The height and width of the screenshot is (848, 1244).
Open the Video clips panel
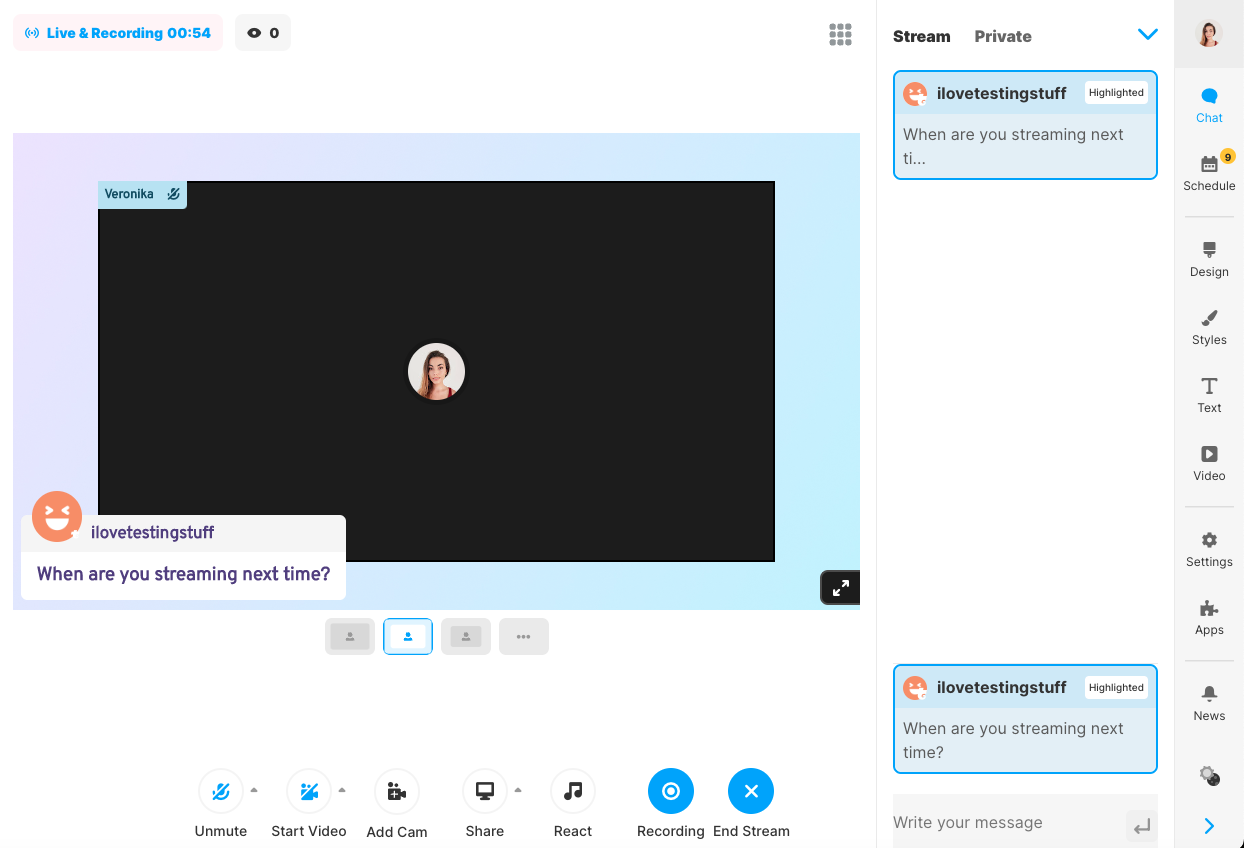coord(1209,463)
